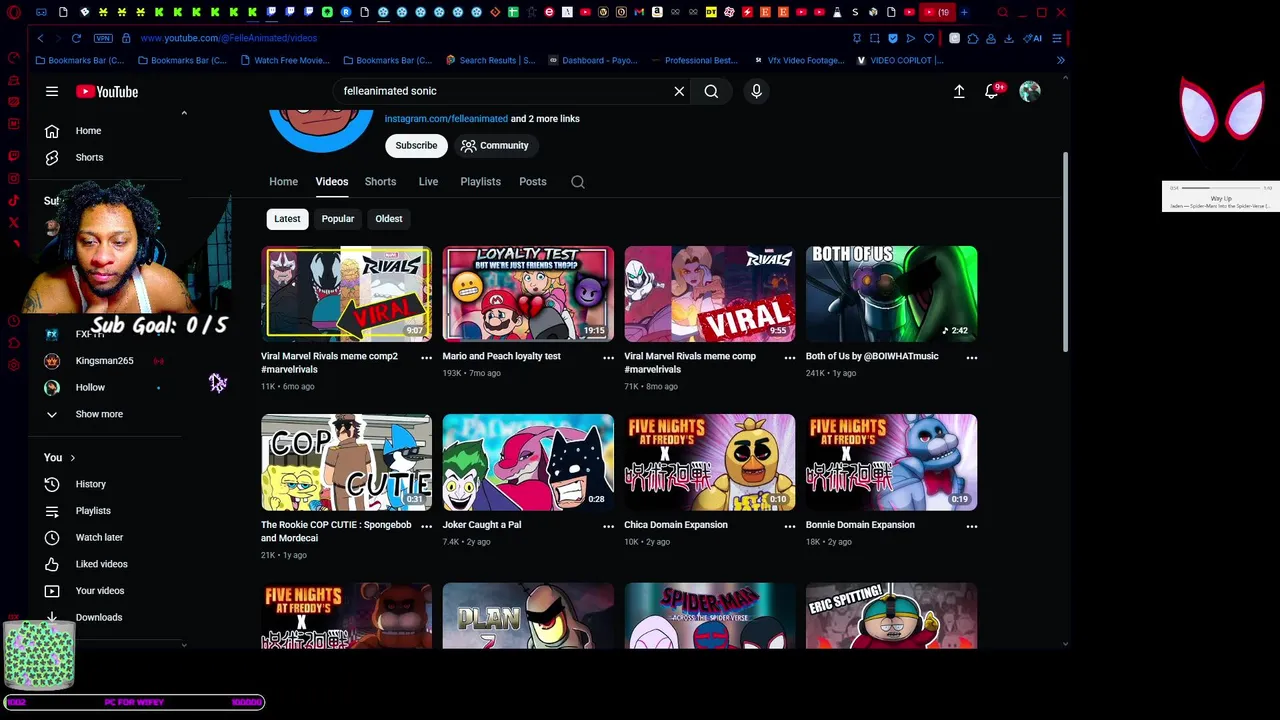
Task: Reload the page
Action: coord(76,38)
